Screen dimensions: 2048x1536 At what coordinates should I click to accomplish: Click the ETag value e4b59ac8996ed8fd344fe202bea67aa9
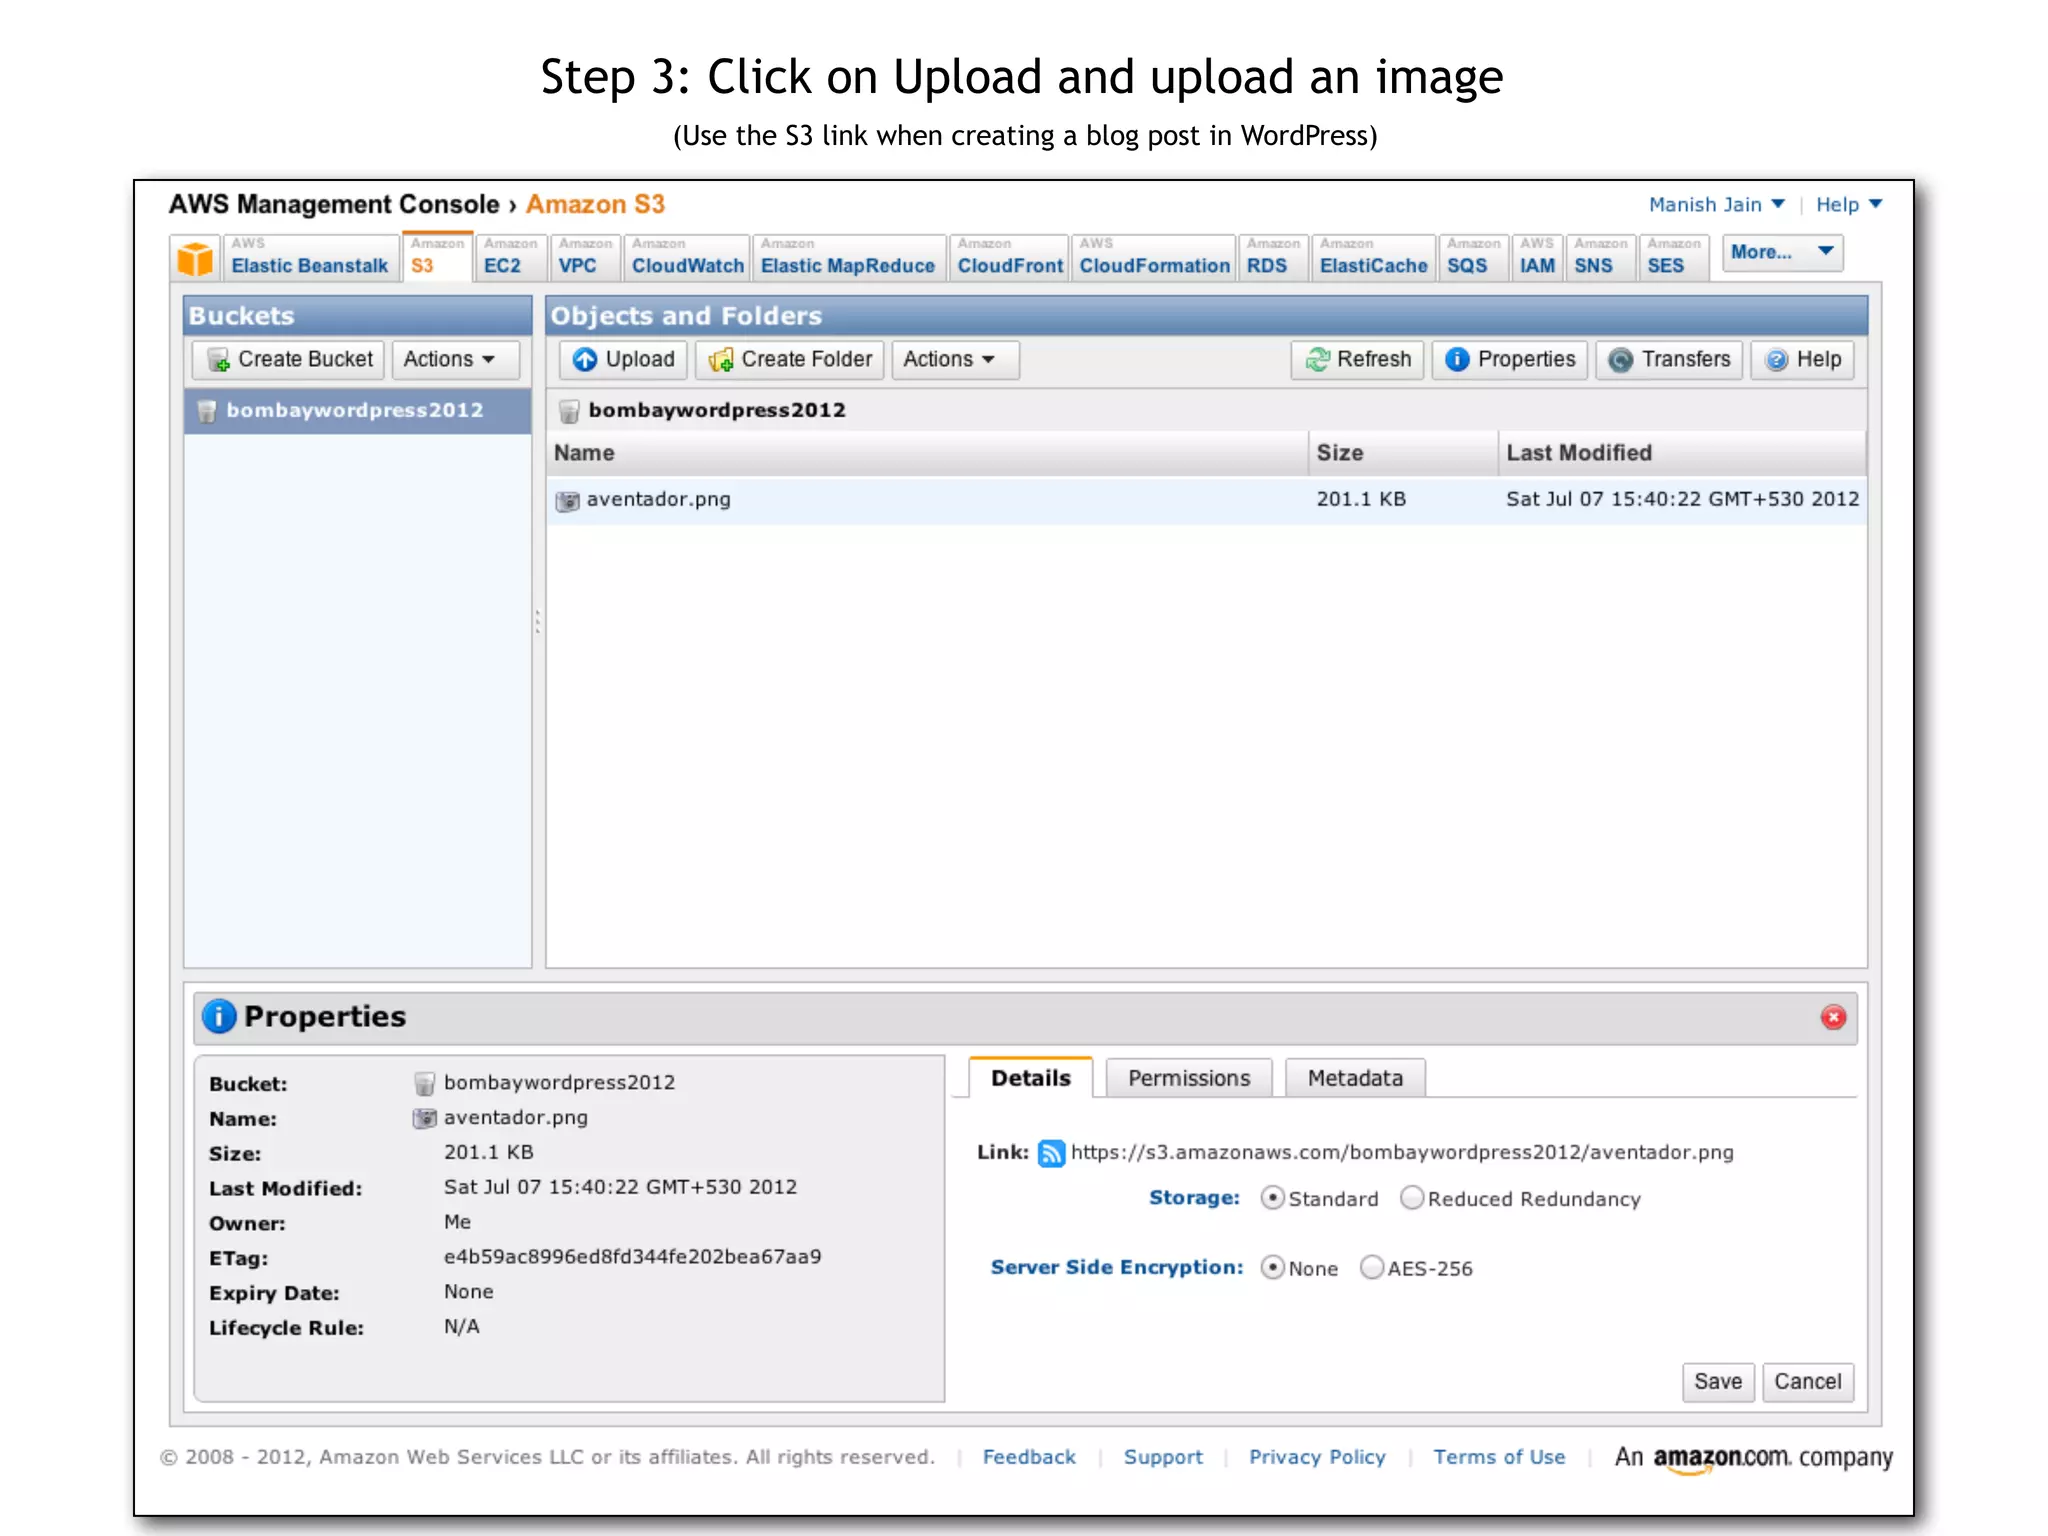pyautogui.click(x=632, y=1257)
